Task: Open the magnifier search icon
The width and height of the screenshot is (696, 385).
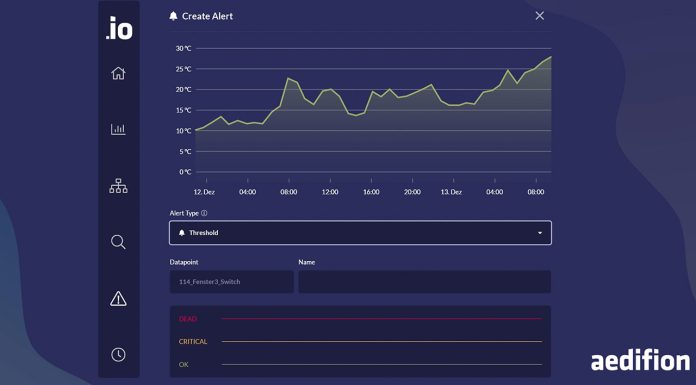Action: [x=118, y=242]
